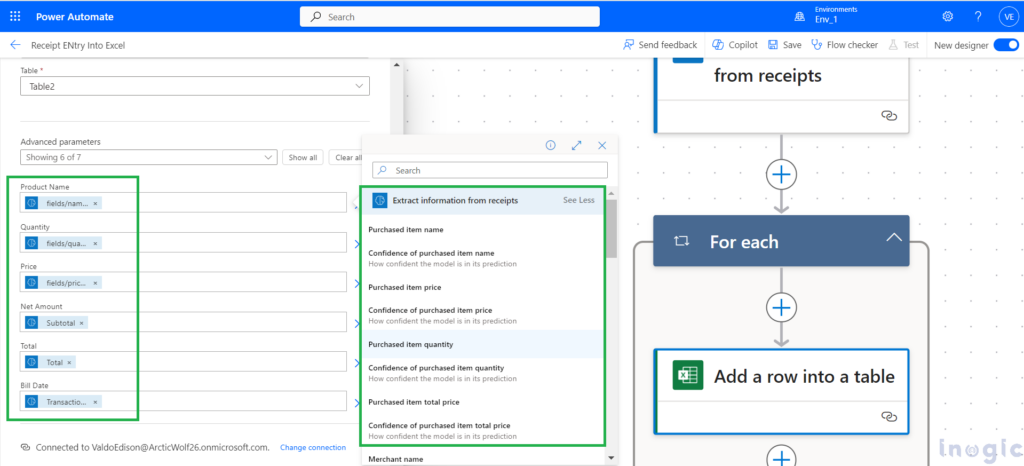Click the Quantity input field
This screenshot has width=1024, height=466.
click(184, 243)
